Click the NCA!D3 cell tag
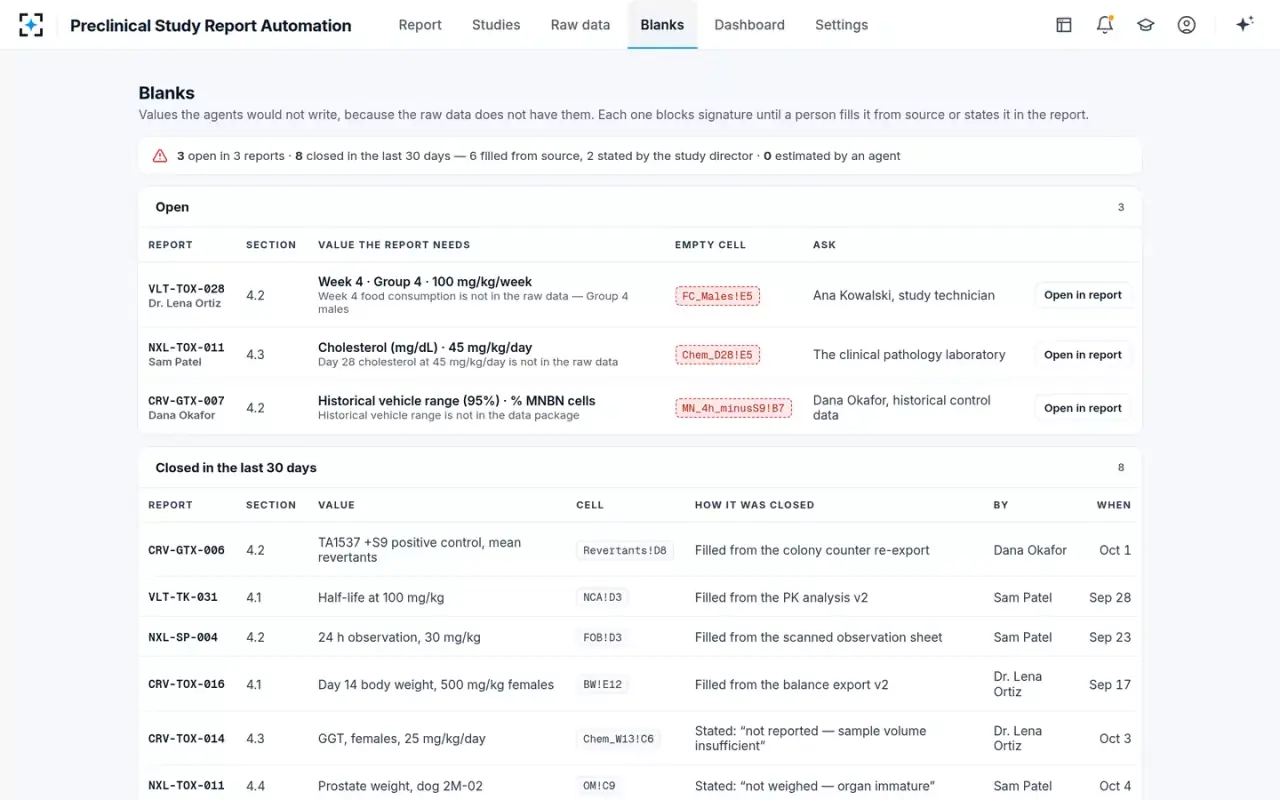Screen dimensions: 1280x800 [x=603, y=598]
